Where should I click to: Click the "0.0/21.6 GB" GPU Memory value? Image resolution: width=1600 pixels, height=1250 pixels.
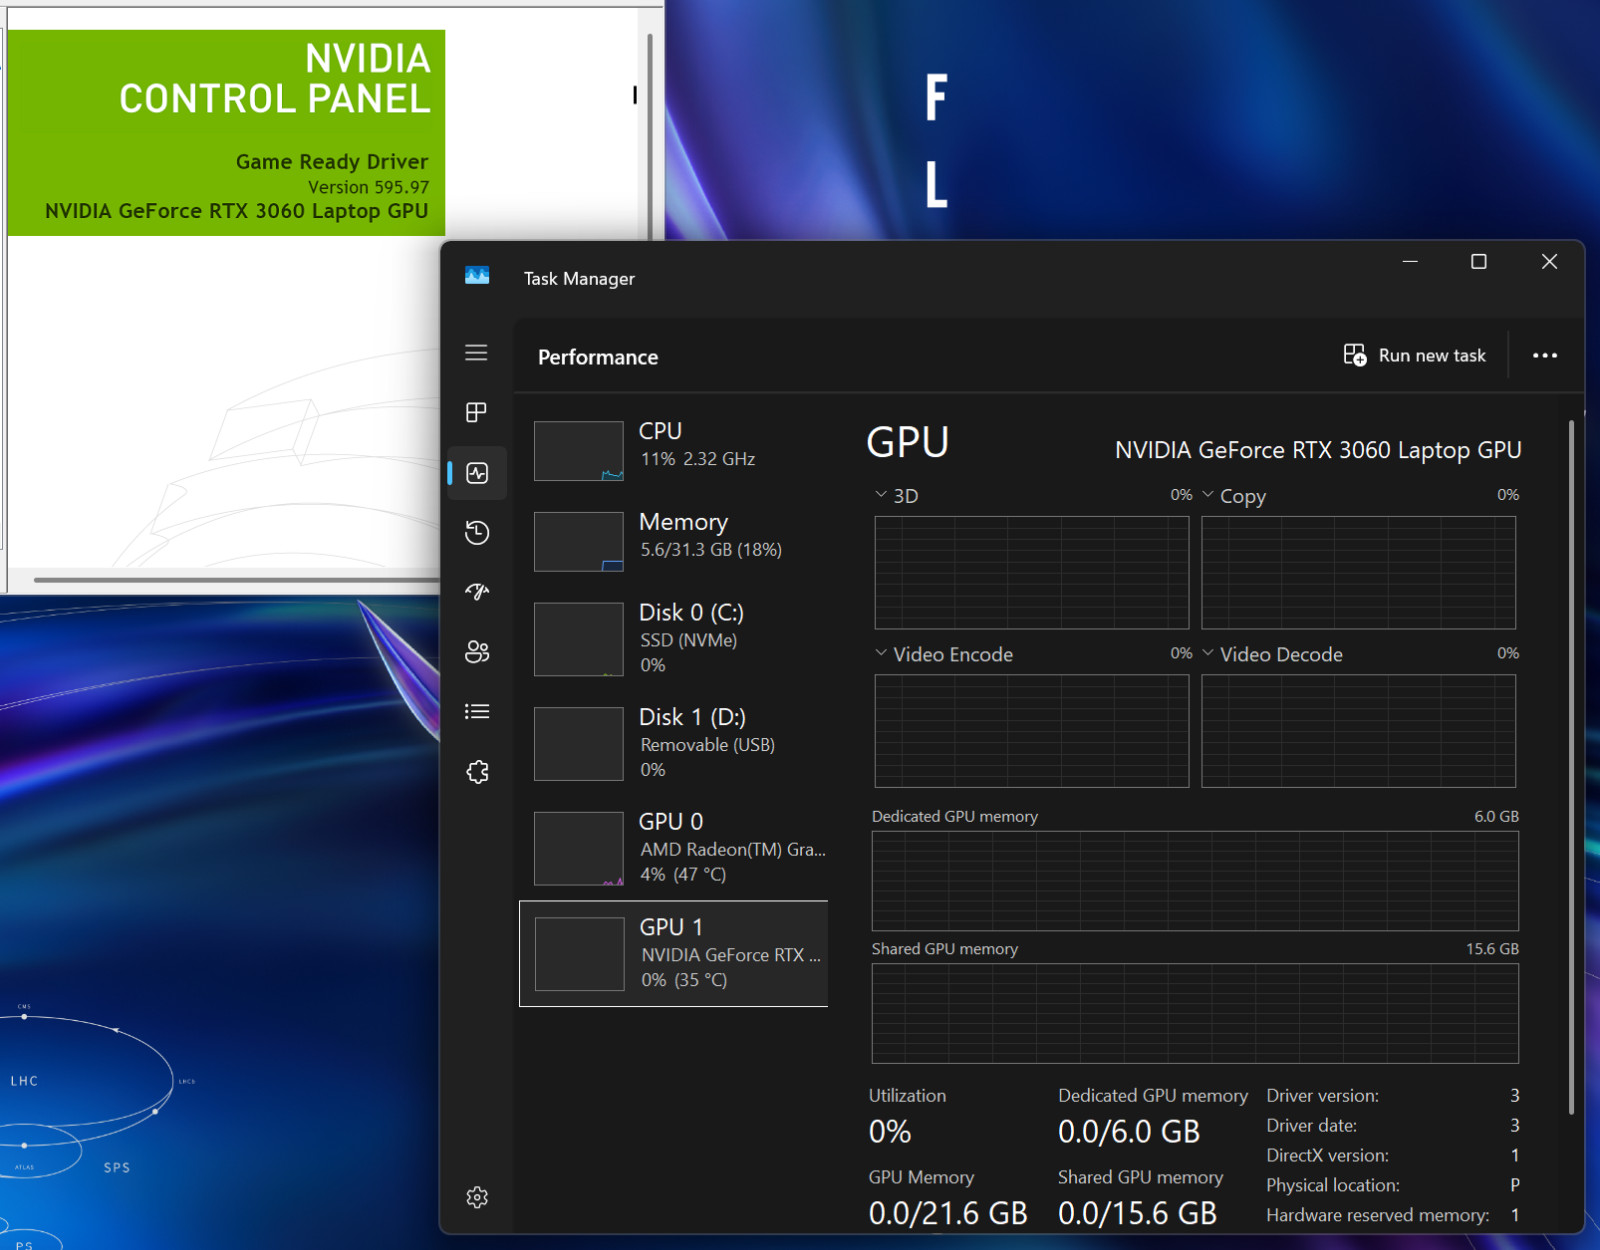pos(948,1213)
